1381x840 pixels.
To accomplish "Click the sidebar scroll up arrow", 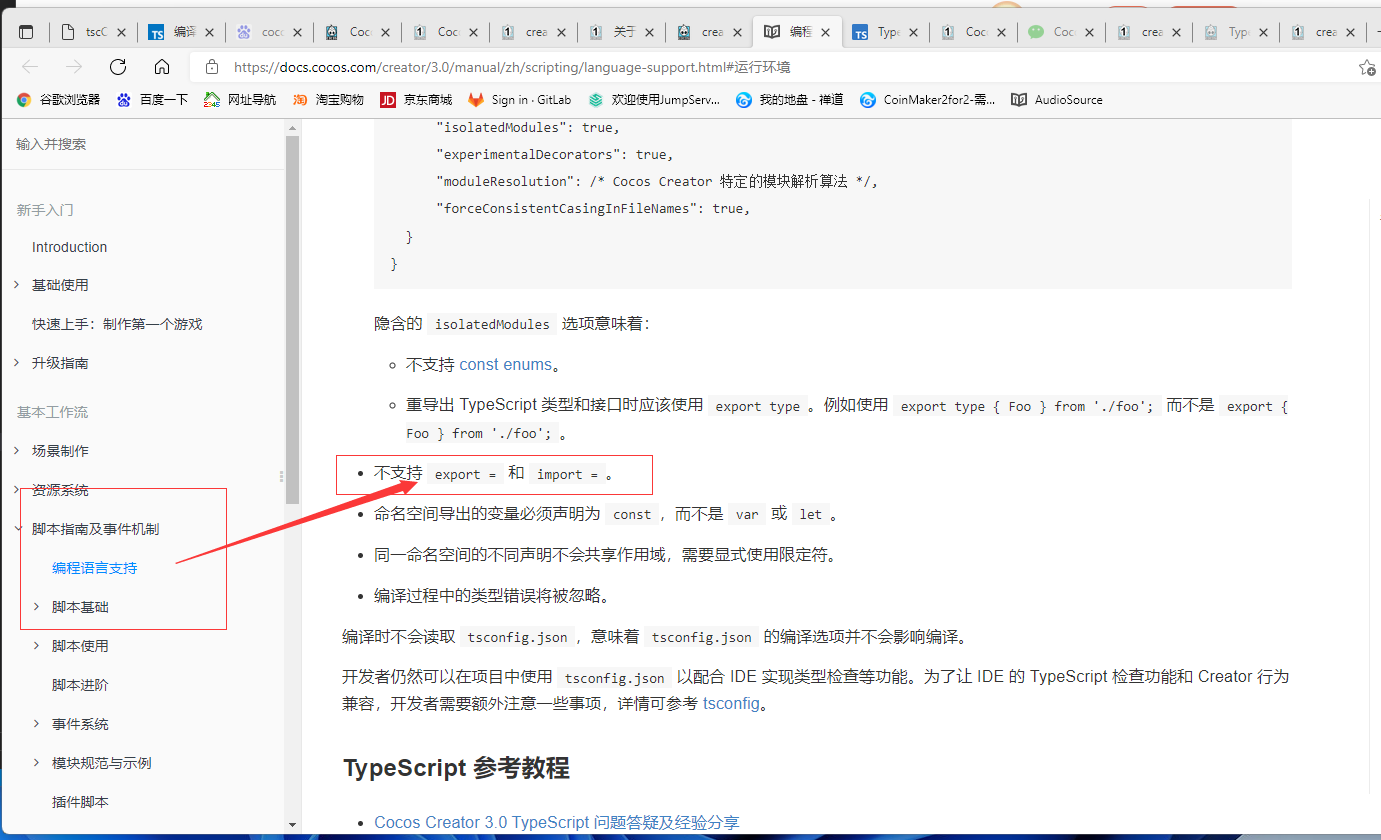I will [293, 128].
